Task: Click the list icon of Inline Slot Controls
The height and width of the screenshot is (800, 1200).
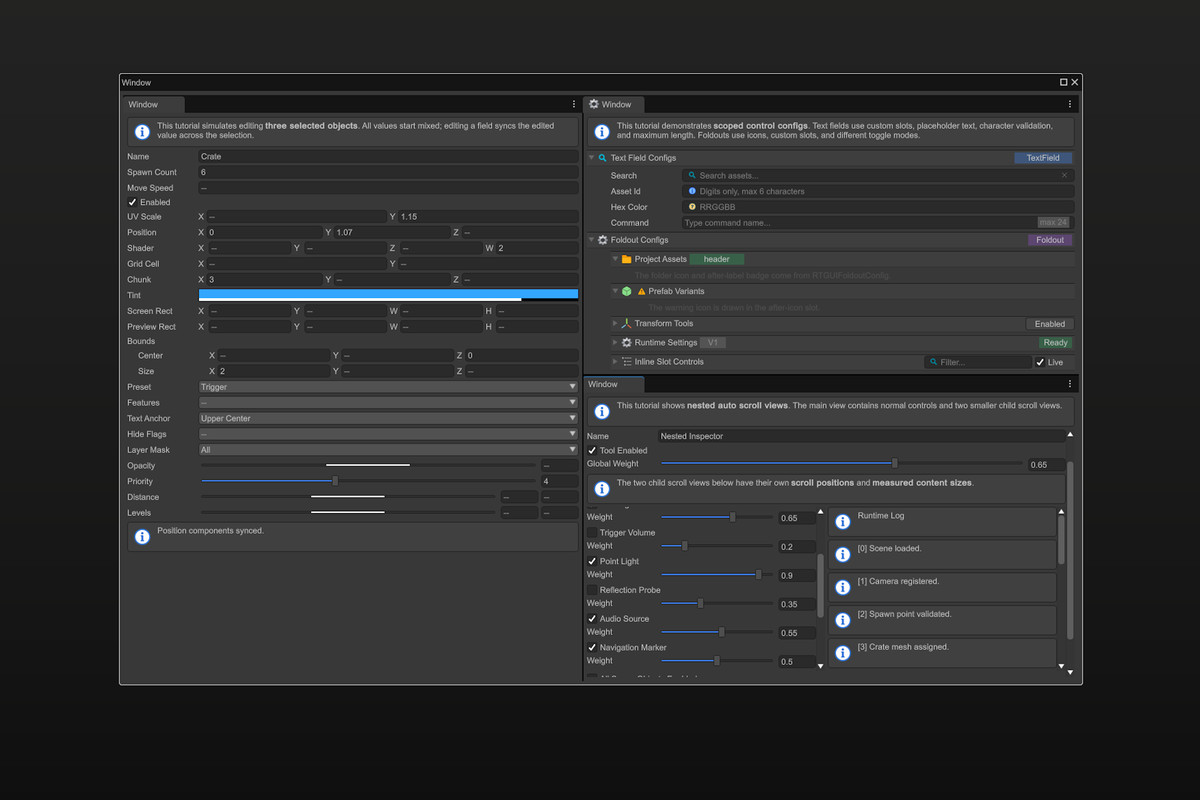Action: [627, 362]
